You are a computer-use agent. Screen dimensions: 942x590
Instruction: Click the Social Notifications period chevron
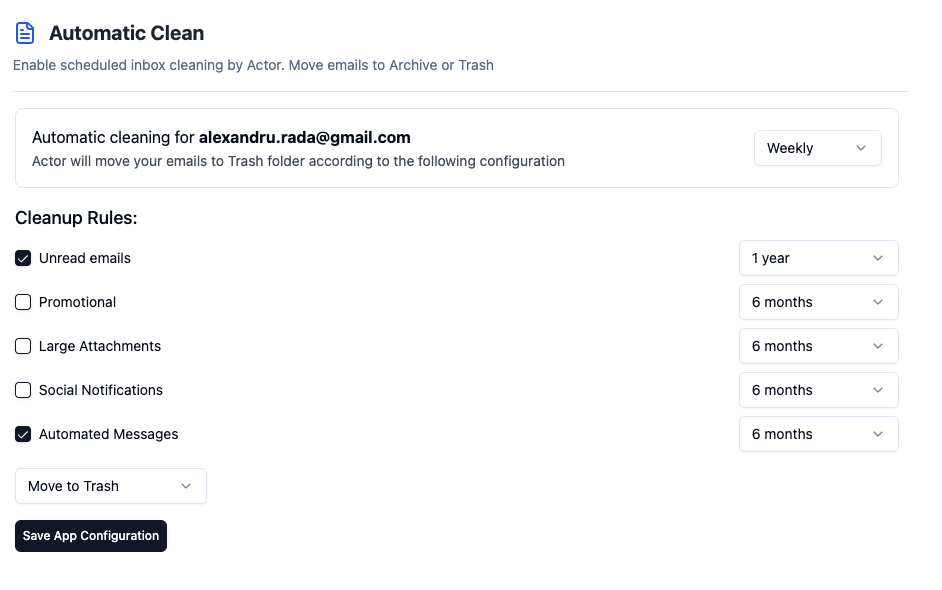point(878,390)
